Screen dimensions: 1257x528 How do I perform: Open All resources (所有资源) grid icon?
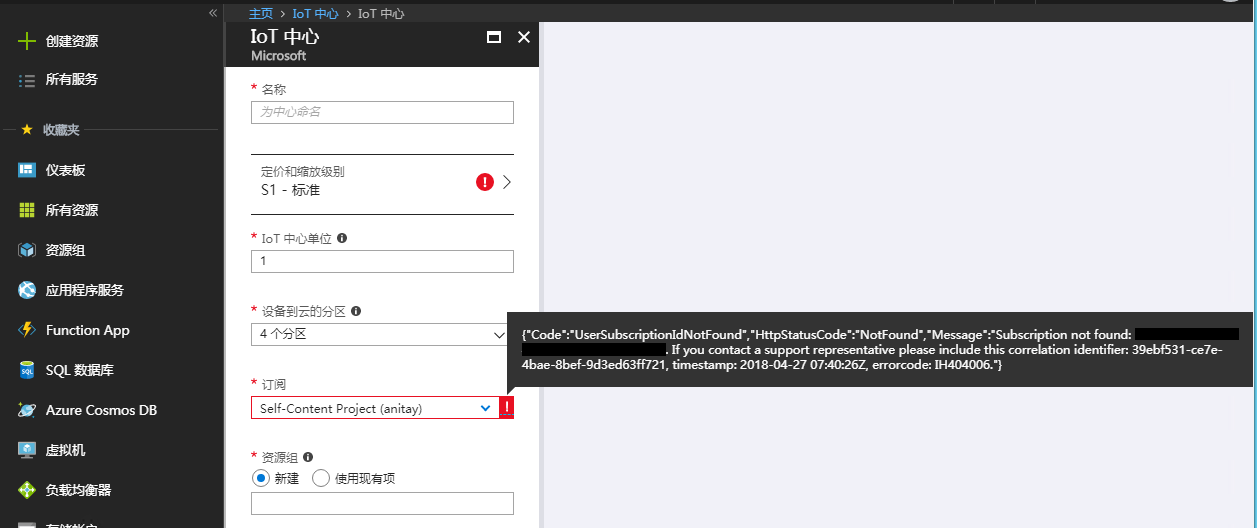coord(27,210)
